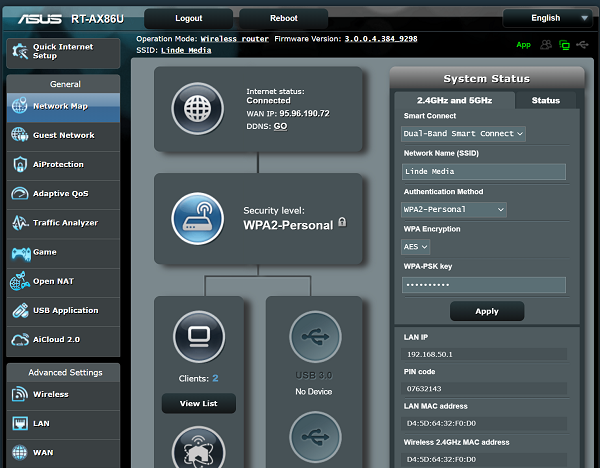This screenshot has width=600, height=468.
Task: Select Traffic Analyzer menu item
Action: 63,223
